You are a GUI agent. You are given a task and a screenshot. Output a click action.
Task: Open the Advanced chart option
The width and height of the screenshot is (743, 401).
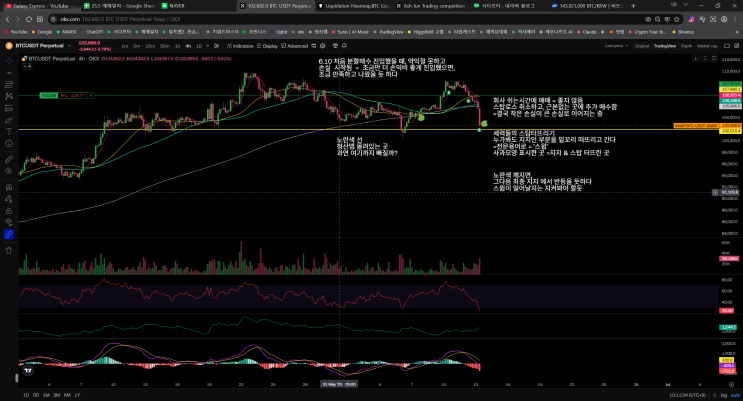click(294, 46)
